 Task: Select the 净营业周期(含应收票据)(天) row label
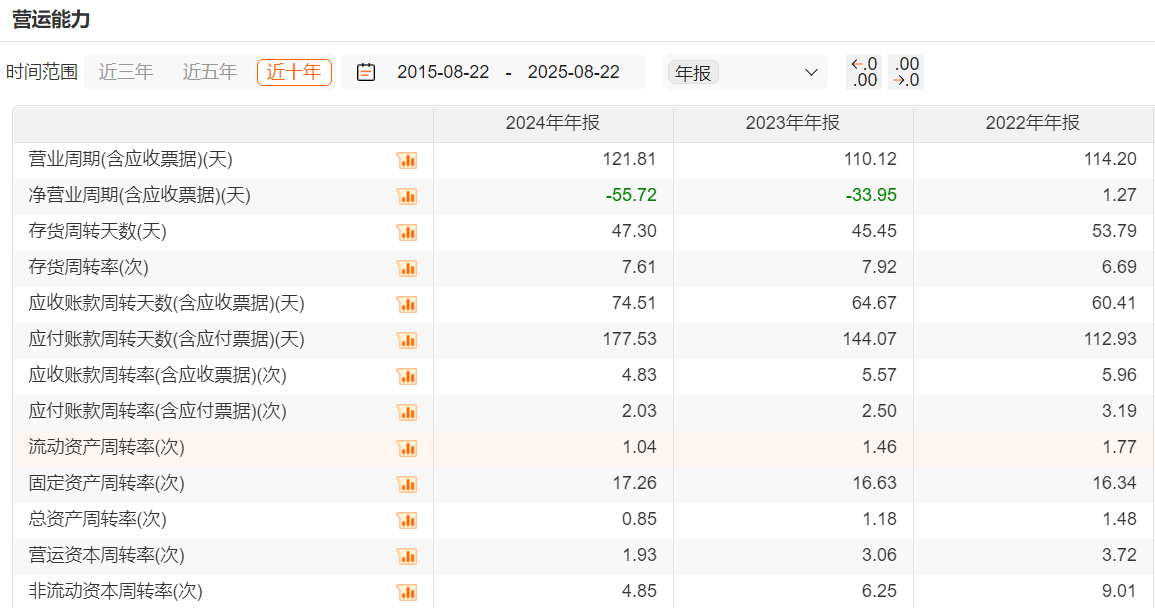[139, 195]
